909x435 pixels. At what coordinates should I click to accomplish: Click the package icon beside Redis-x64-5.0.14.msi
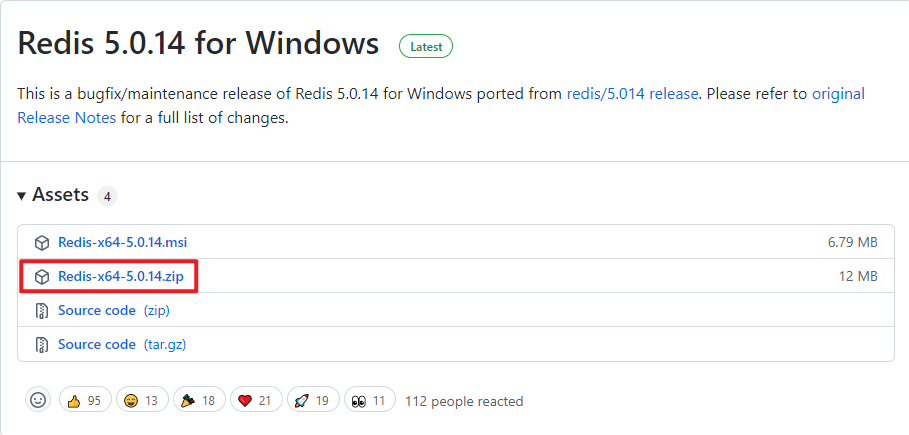pyautogui.click(x=42, y=242)
